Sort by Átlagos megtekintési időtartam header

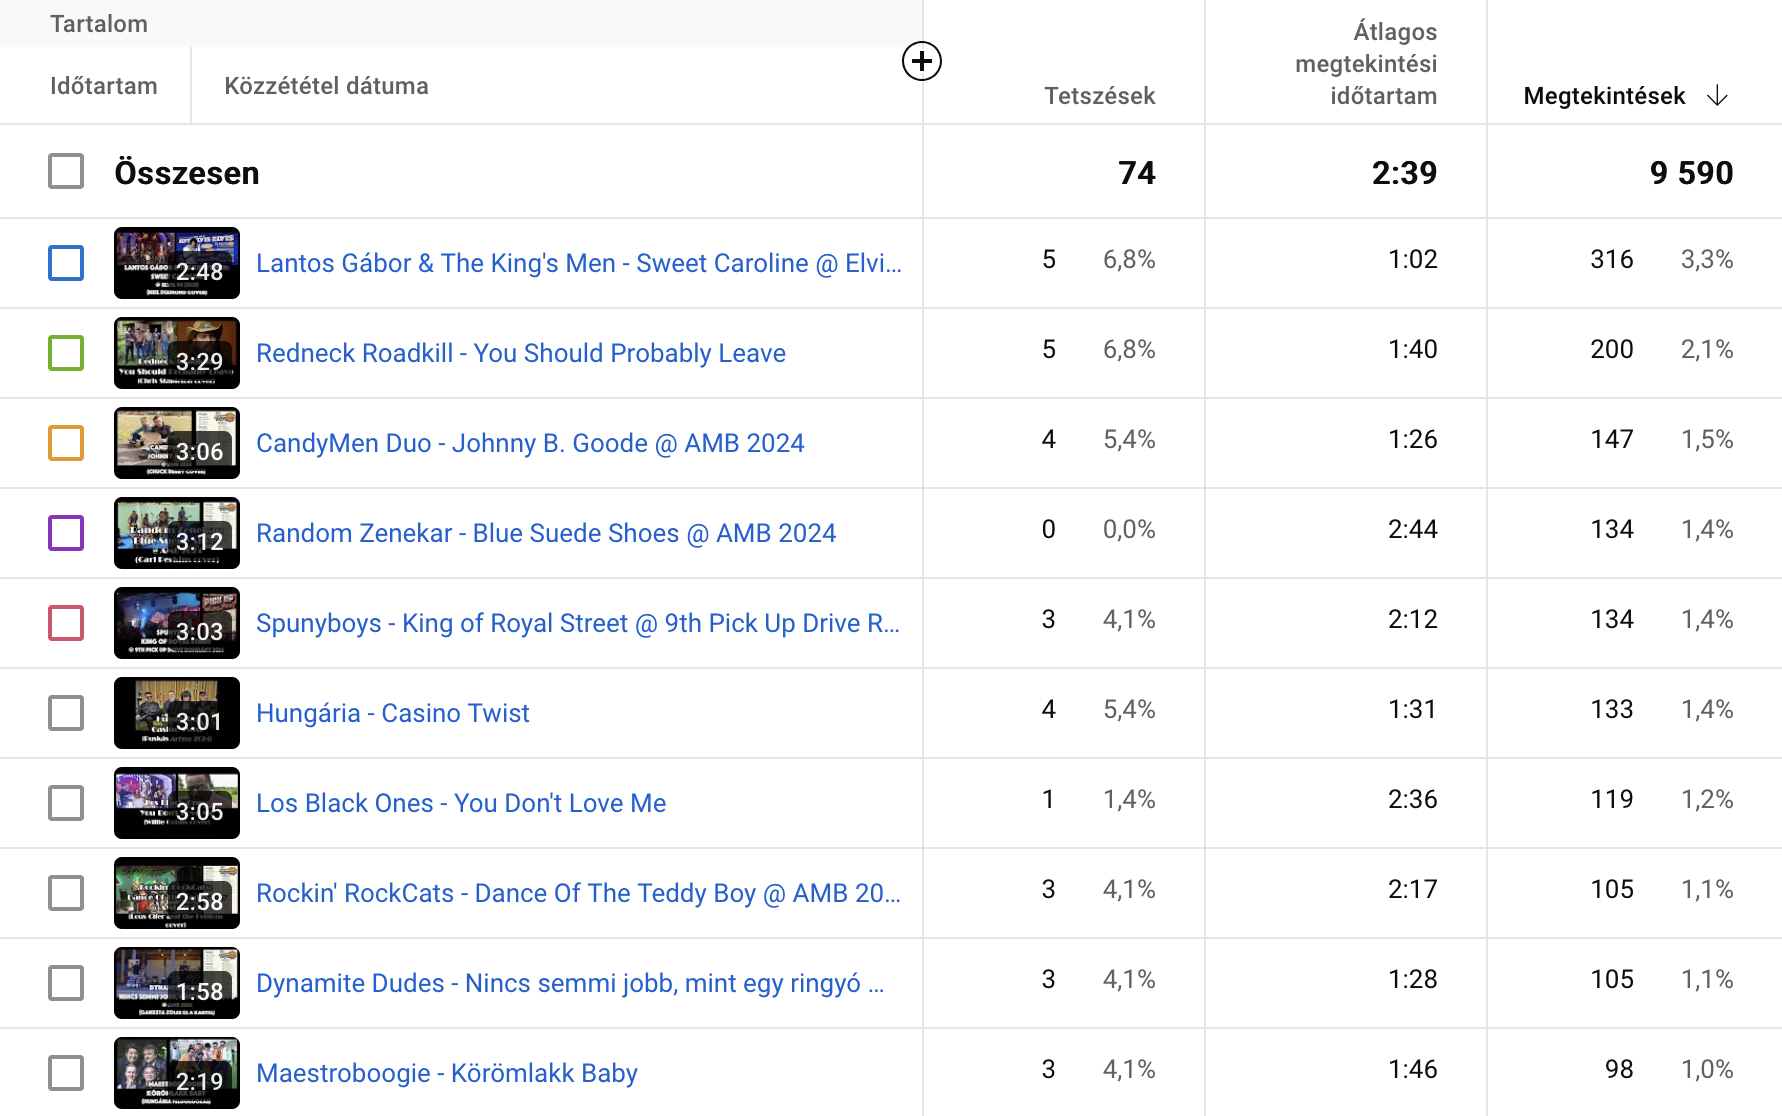pyautogui.click(x=1366, y=64)
